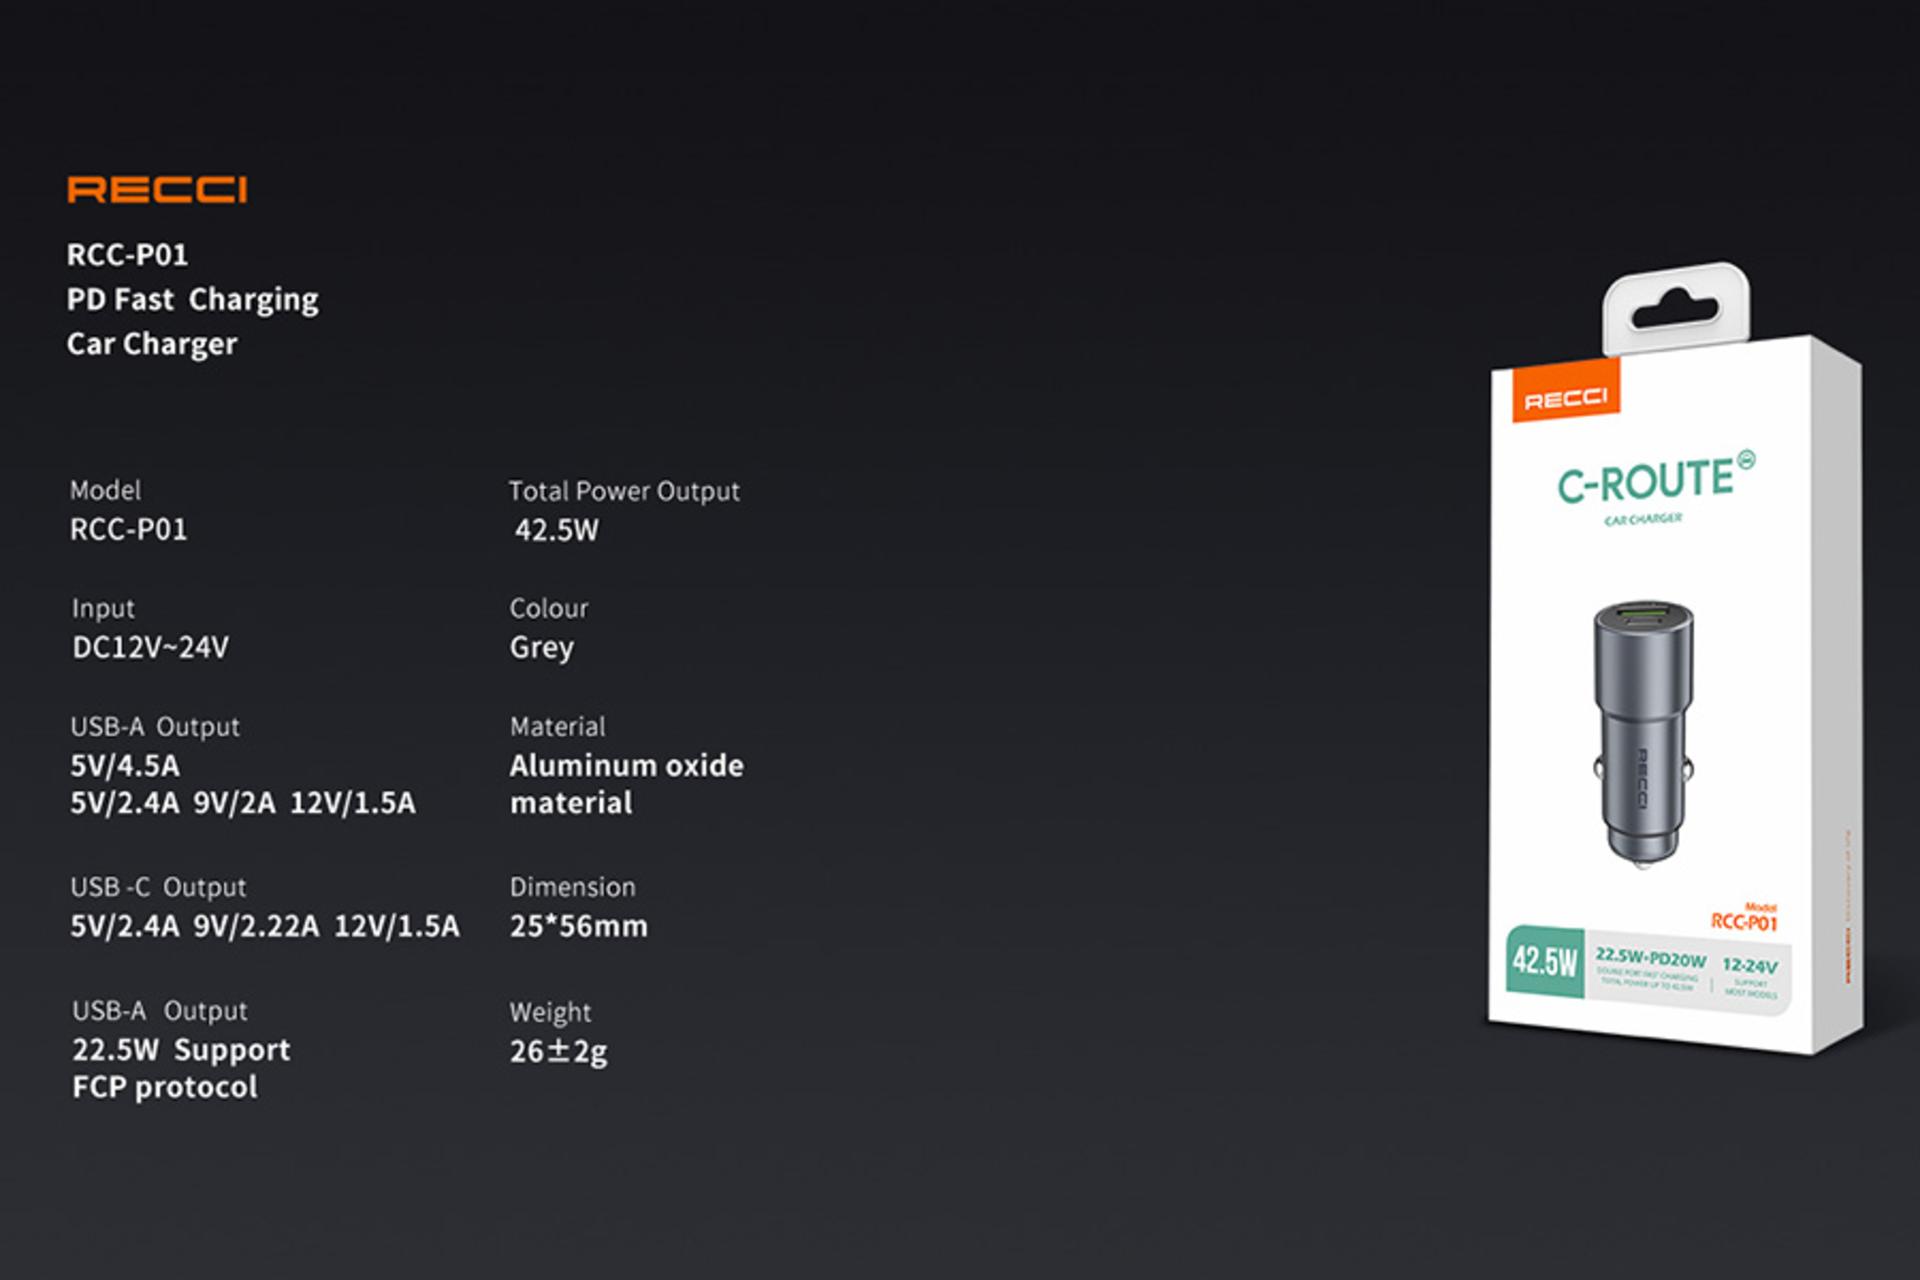
Task: Click the DC12V~24V input value
Action: coord(150,647)
